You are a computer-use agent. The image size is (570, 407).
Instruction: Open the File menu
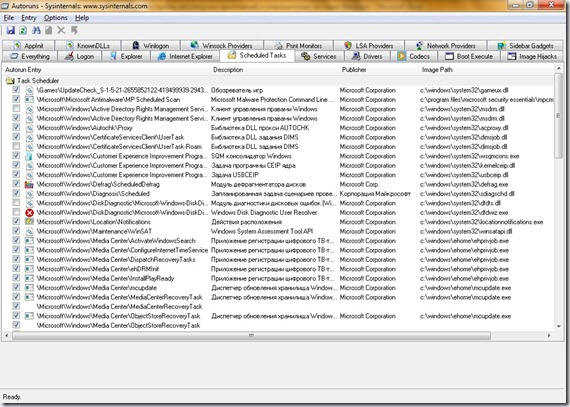click(9, 18)
